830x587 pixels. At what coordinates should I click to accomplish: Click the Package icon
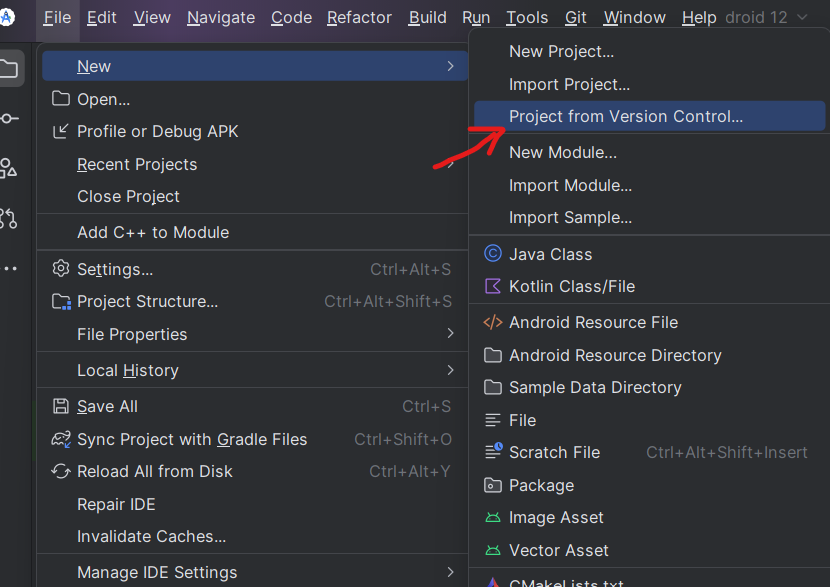(x=493, y=485)
